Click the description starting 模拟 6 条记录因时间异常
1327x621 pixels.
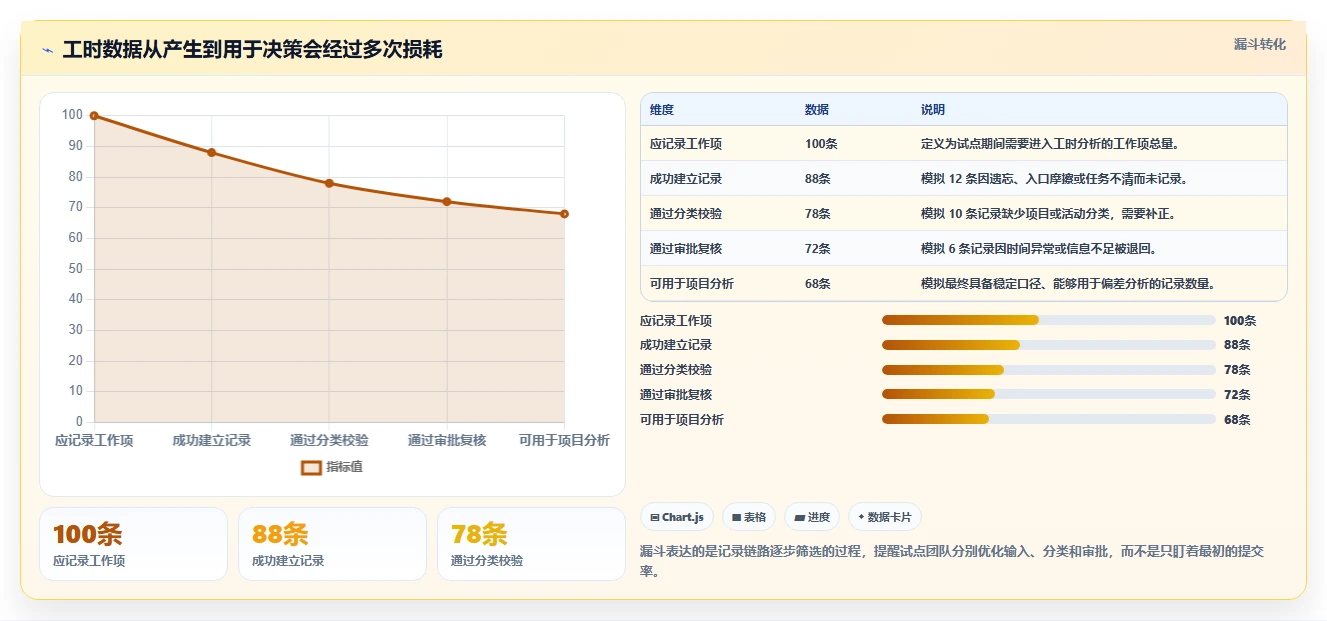click(1039, 249)
